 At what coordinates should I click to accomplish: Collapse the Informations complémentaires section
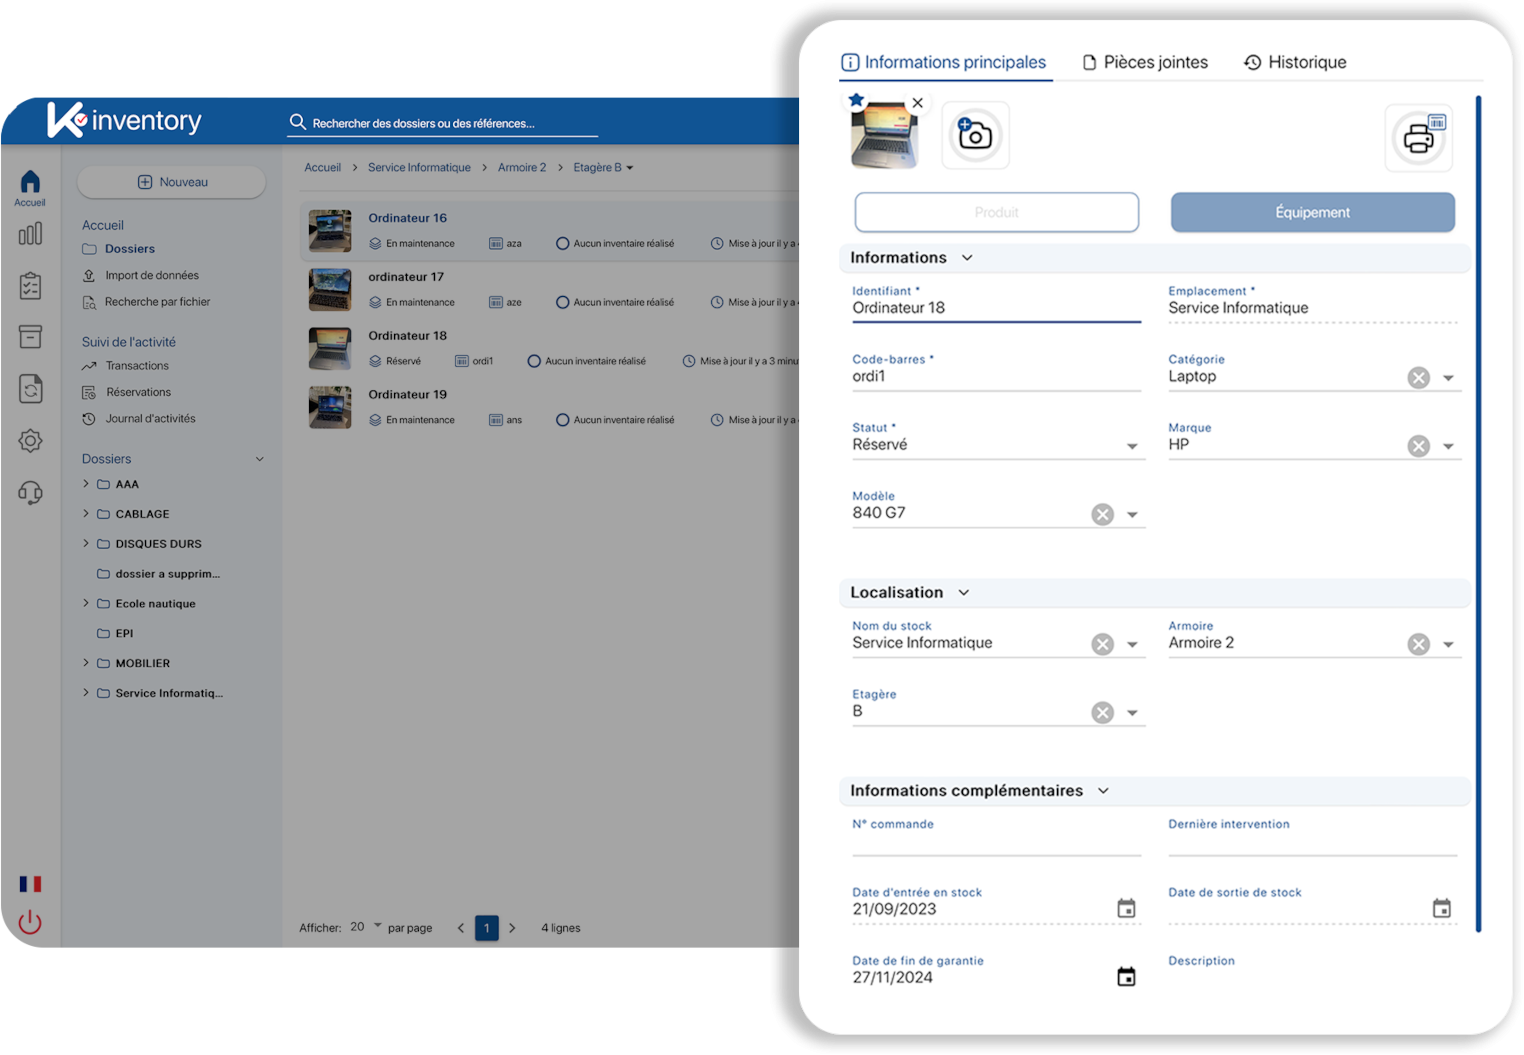1104,791
